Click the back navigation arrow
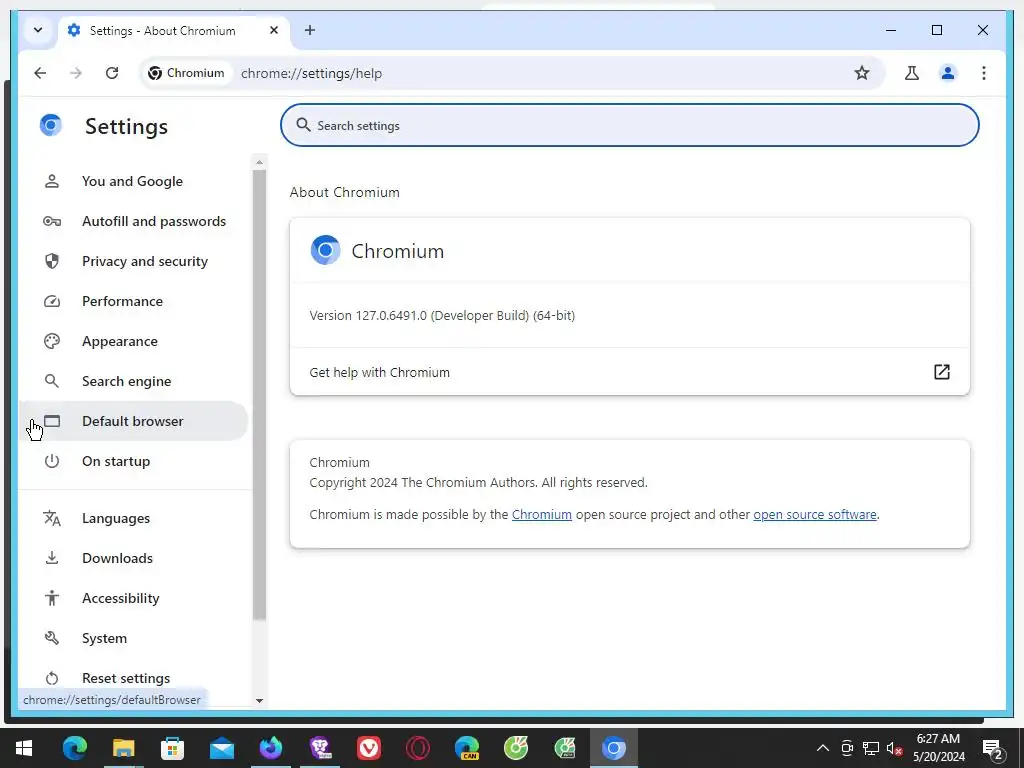This screenshot has width=1024, height=768. point(40,73)
